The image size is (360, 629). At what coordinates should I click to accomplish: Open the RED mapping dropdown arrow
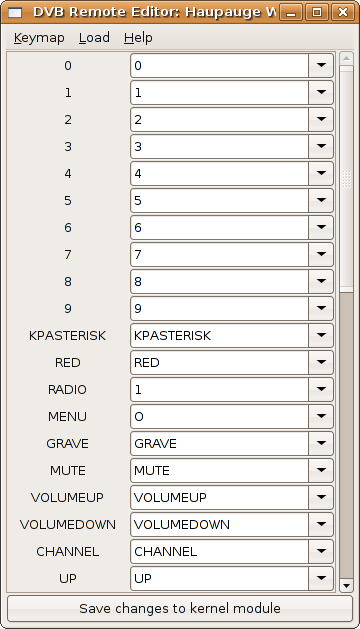coord(321,362)
